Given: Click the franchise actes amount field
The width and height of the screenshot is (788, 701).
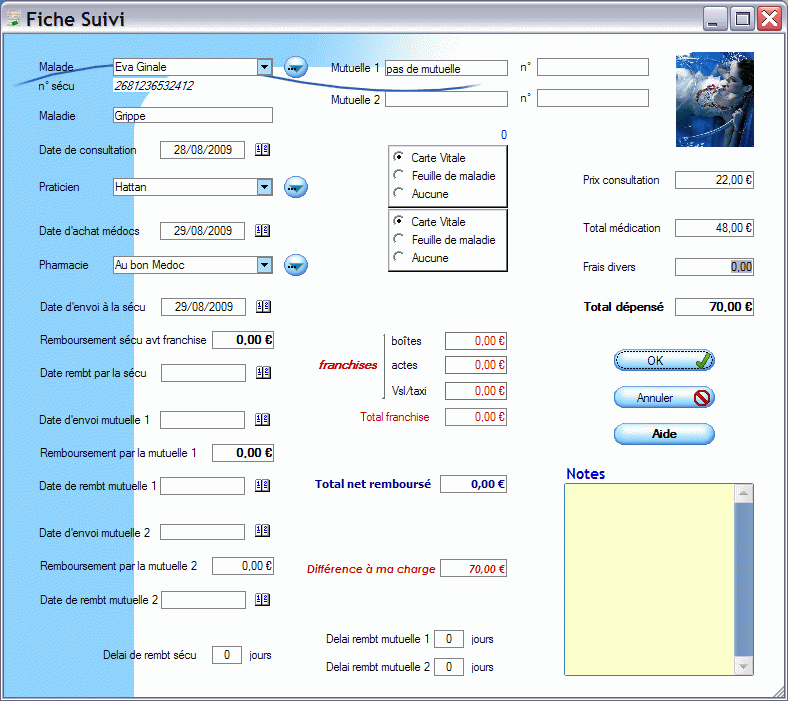Looking at the screenshot, I should coord(476,365).
